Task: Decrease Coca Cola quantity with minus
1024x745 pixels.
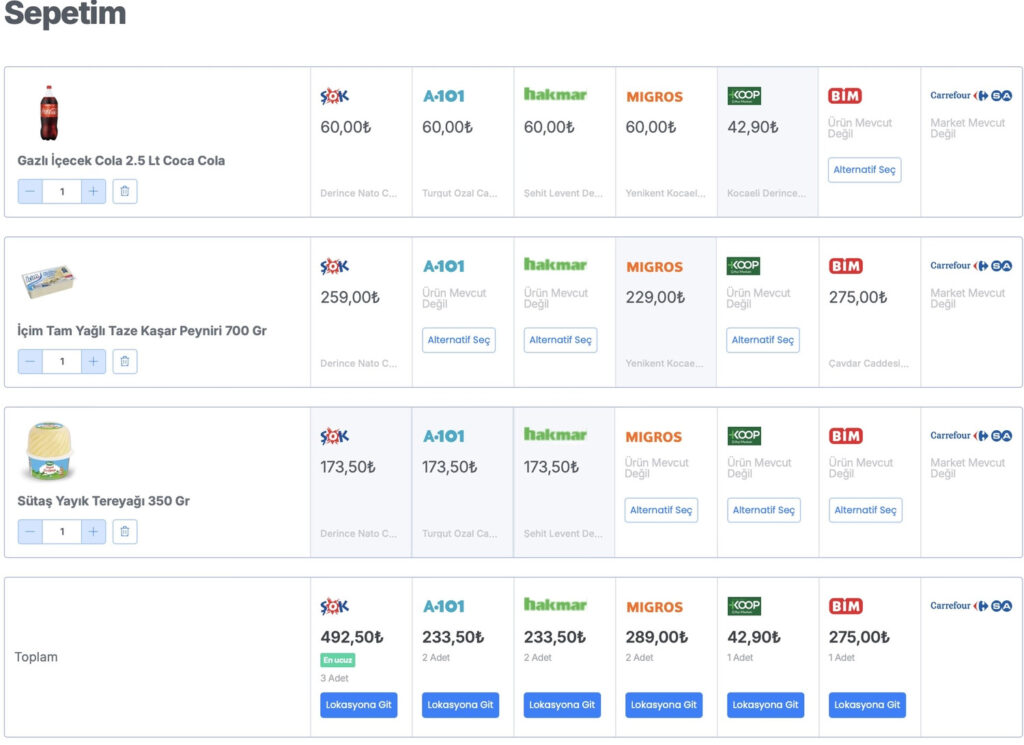Action: tap(30, 191)
